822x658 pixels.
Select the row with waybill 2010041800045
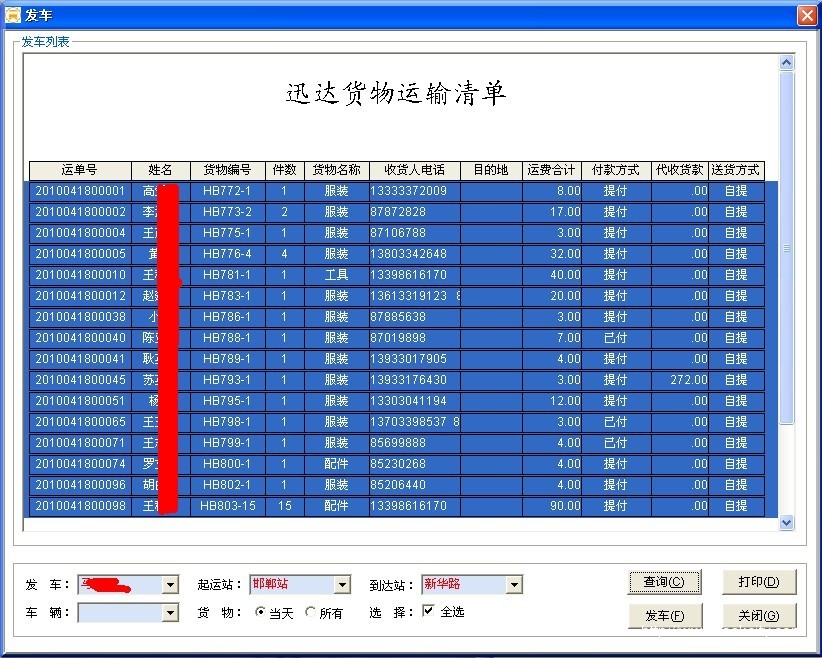click(80, 380)
